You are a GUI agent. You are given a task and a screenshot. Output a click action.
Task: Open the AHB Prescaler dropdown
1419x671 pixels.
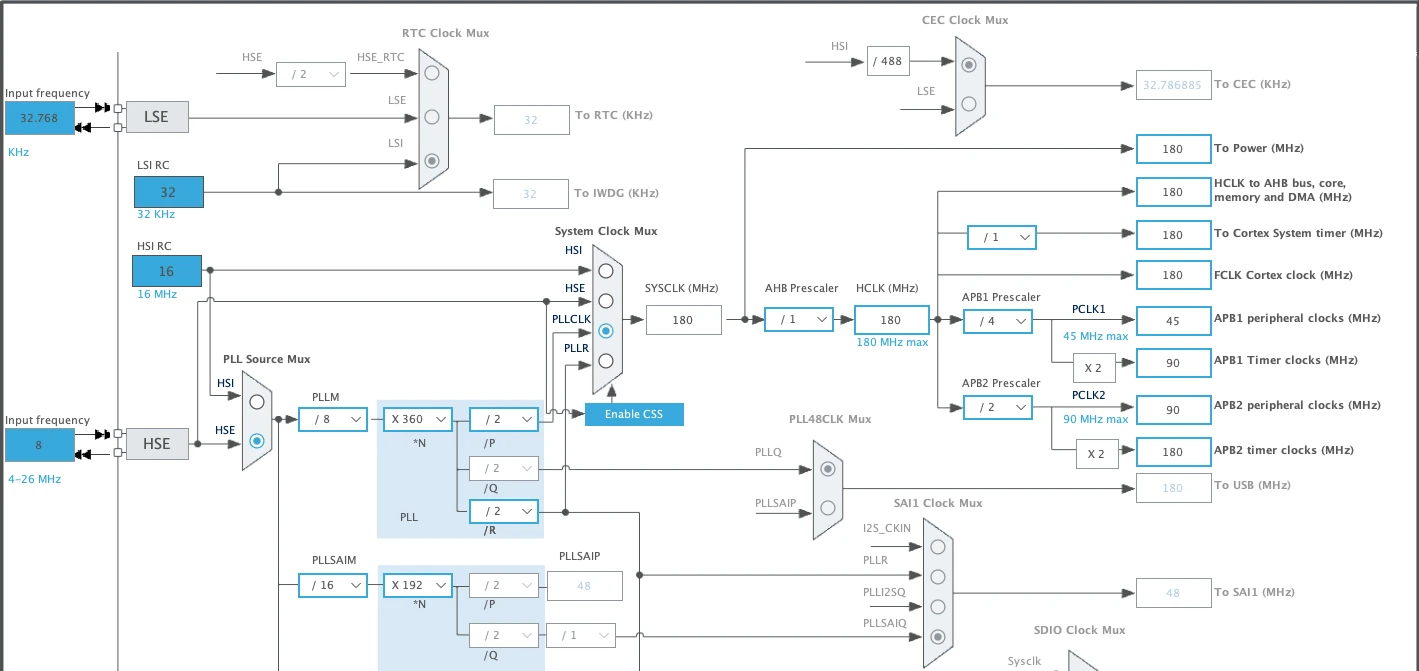[x=799, y=320]
